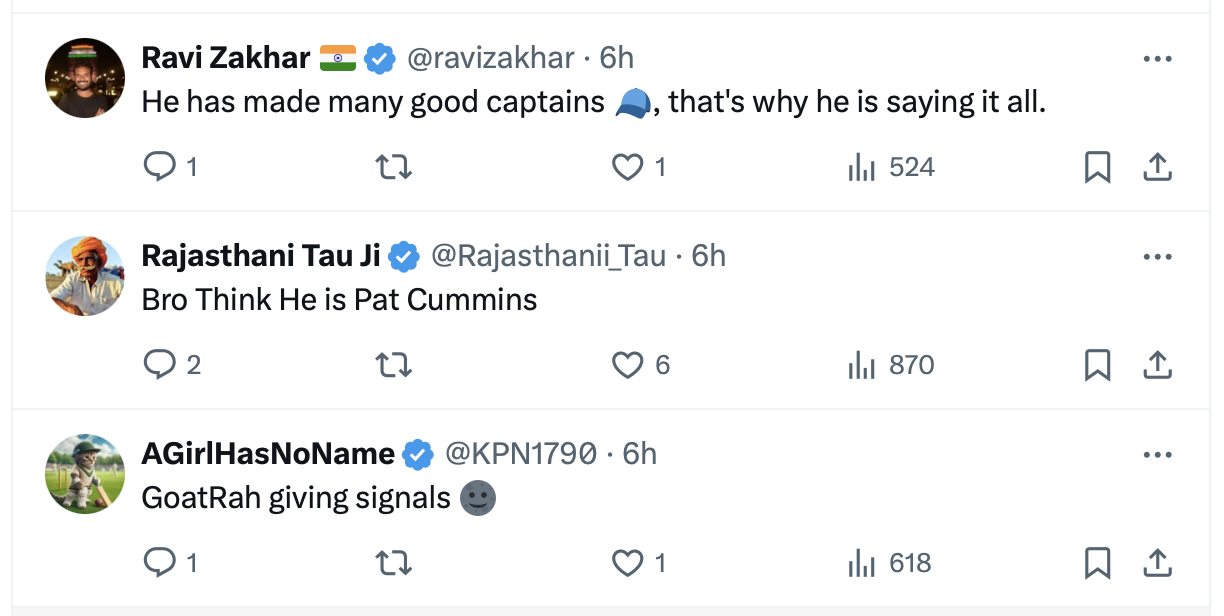1224x616 pixels.
Task: Visit the Rajasthani Tau Ji profile name
Action: point(261,256)
